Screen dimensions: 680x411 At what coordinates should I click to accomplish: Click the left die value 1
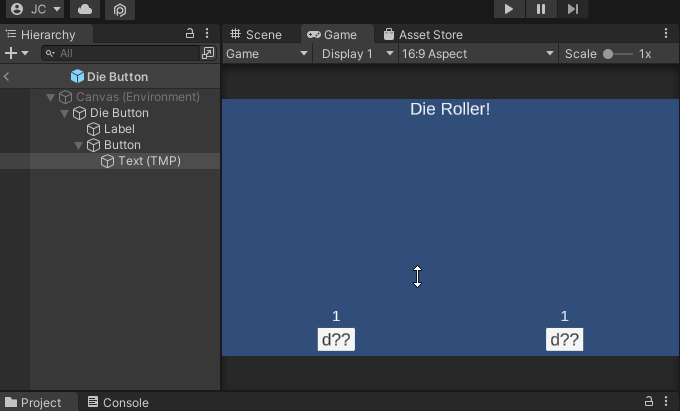[x=336, y=316]
